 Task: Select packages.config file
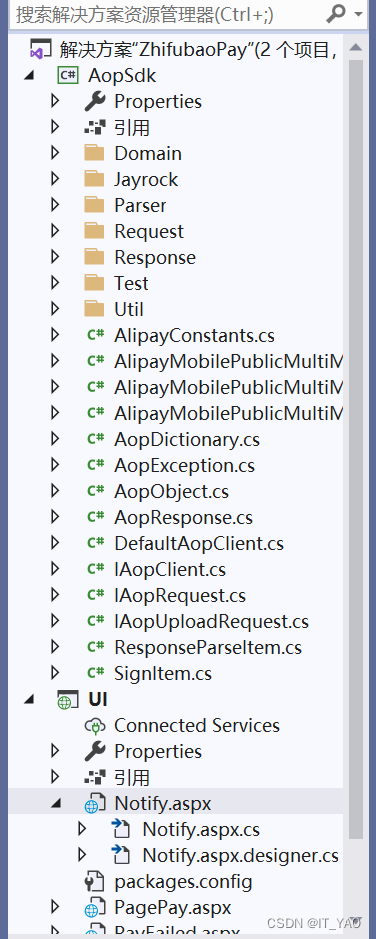click(183, 882)
